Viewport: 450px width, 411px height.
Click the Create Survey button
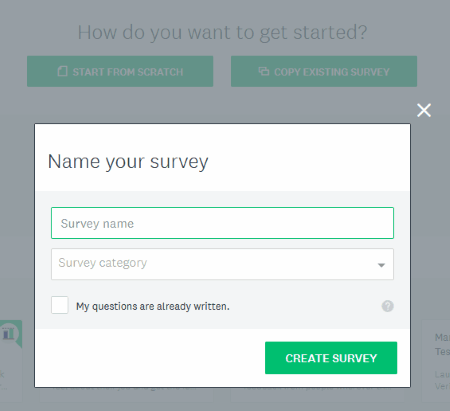tap(331, 358)
